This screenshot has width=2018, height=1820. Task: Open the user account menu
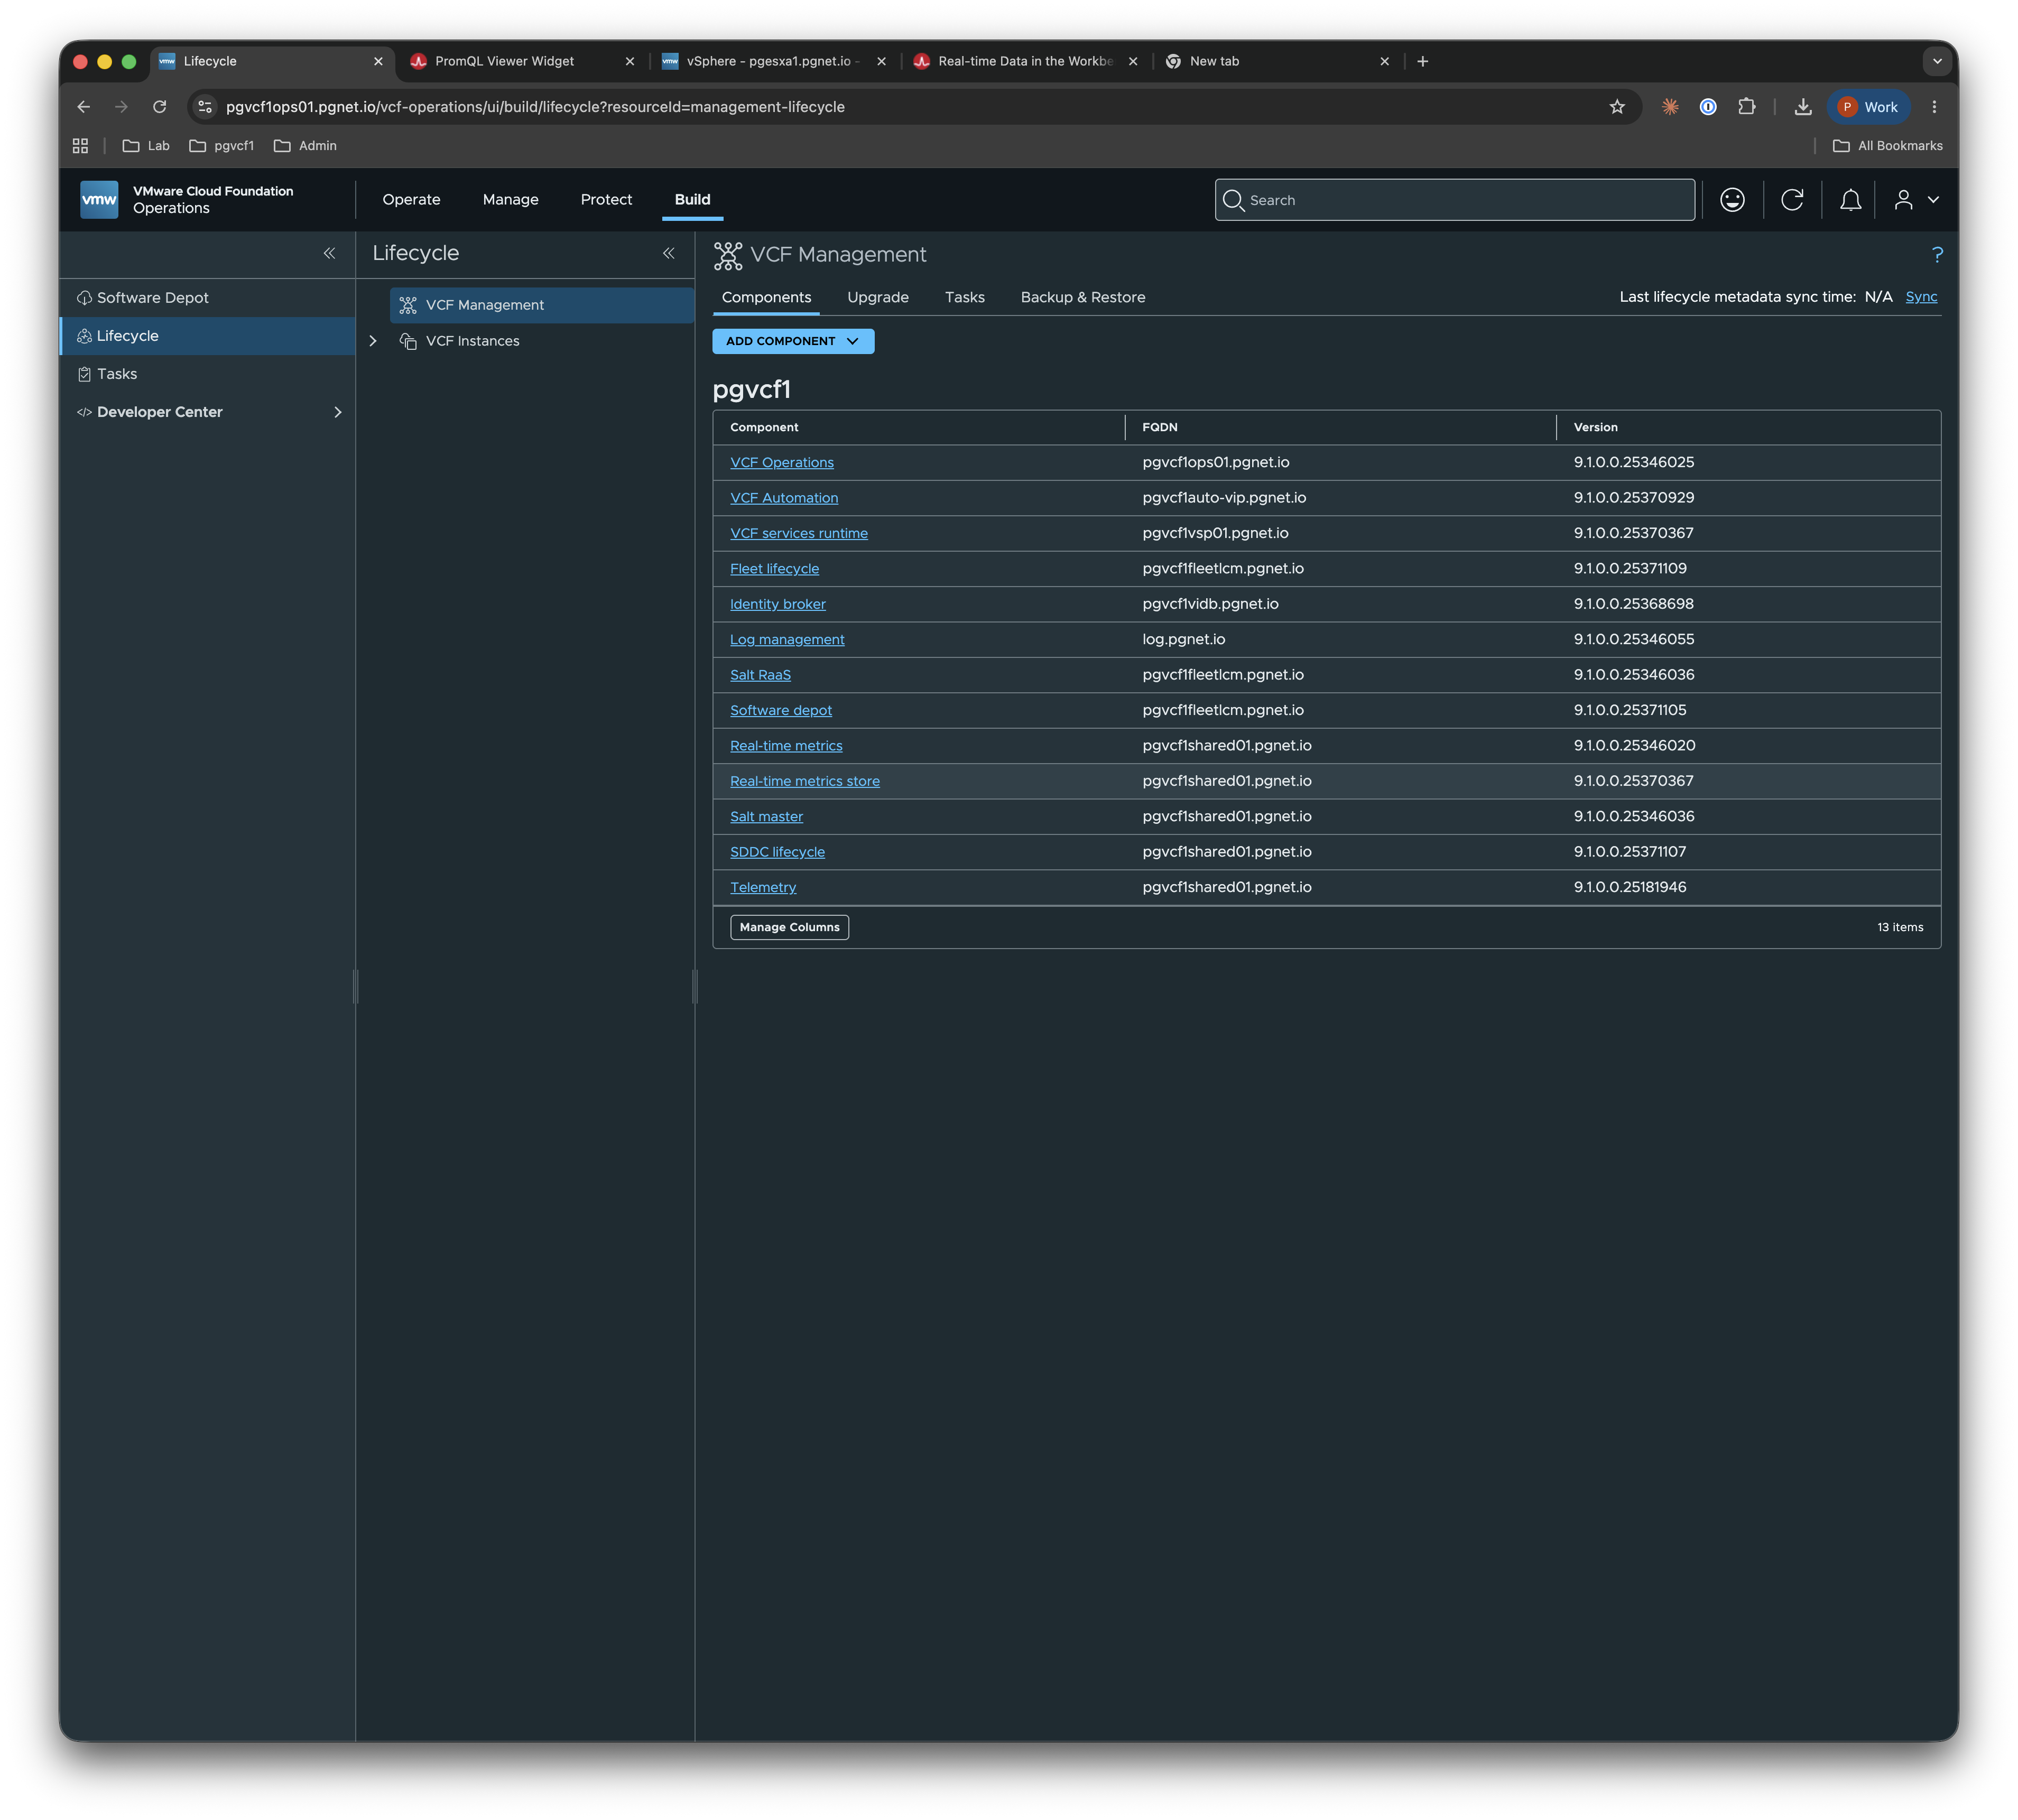click(x=1916, y=200)
